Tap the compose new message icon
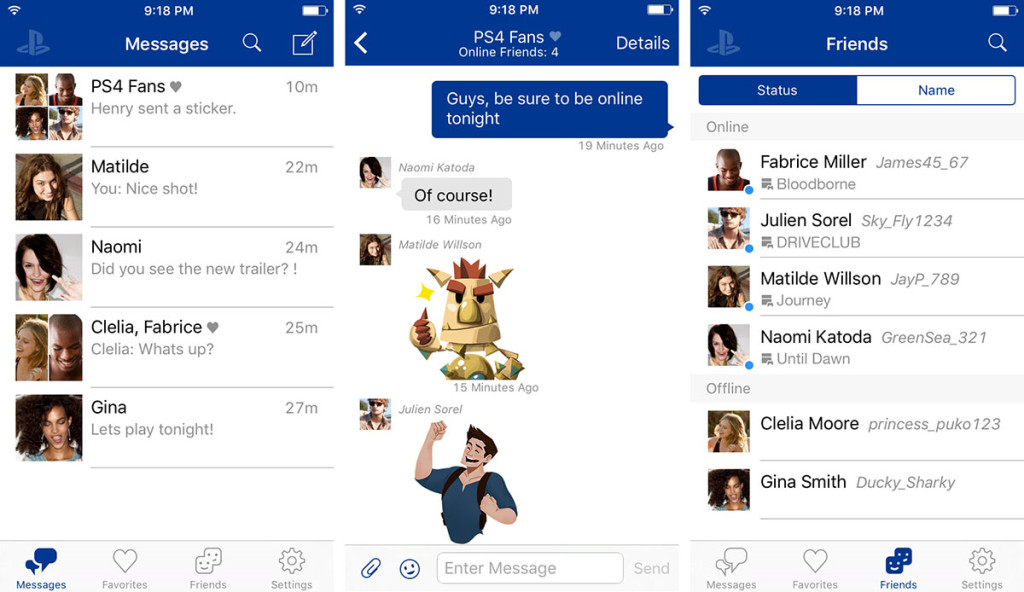Viewport: 1024px width, 592px height. coord(304,44)
